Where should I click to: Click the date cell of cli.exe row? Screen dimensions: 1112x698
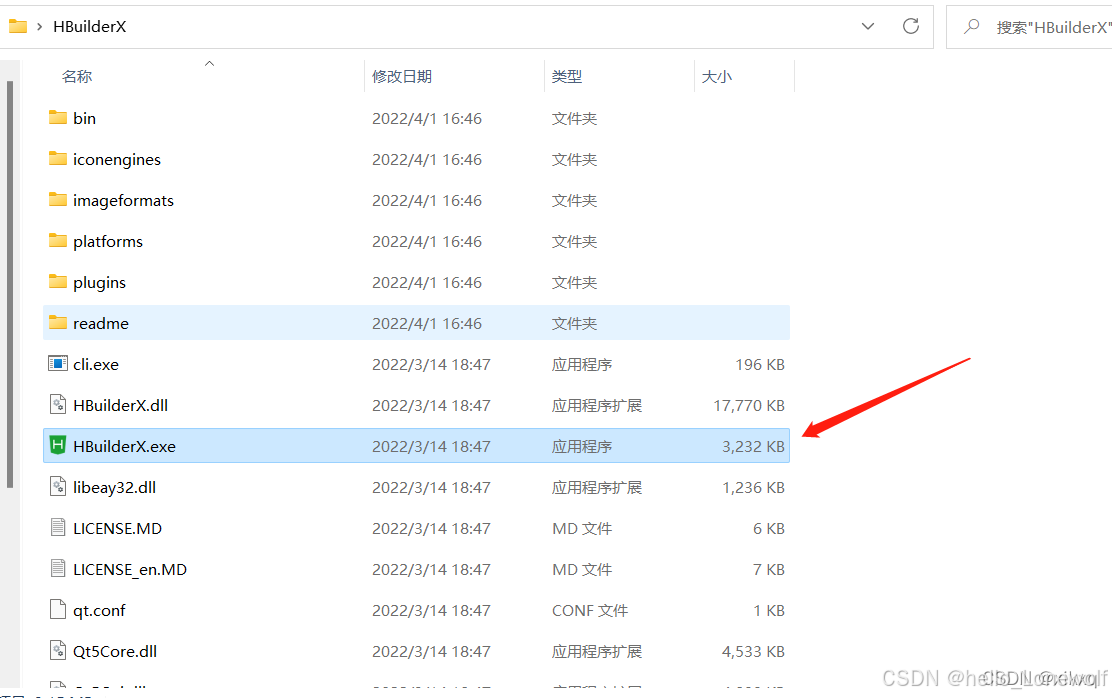tap(431, 365)
